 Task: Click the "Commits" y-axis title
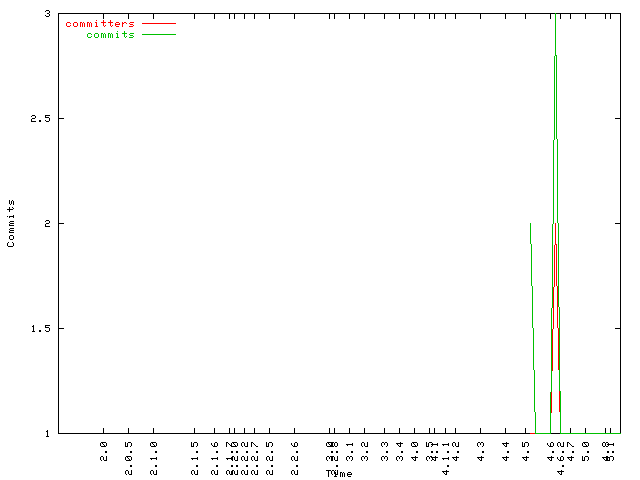pyautogui.click(x=11, y=223)
